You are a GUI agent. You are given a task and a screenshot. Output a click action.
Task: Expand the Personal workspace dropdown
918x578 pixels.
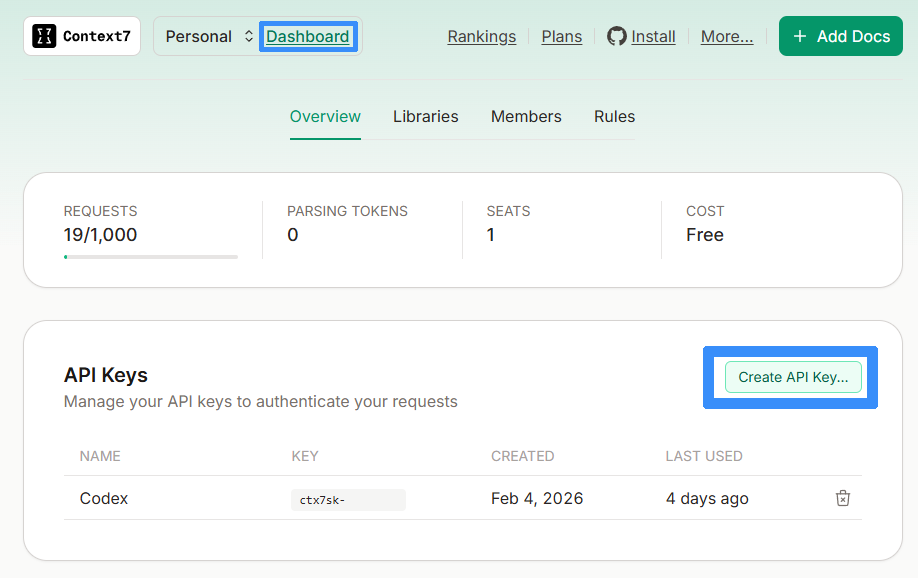[209, 36]
